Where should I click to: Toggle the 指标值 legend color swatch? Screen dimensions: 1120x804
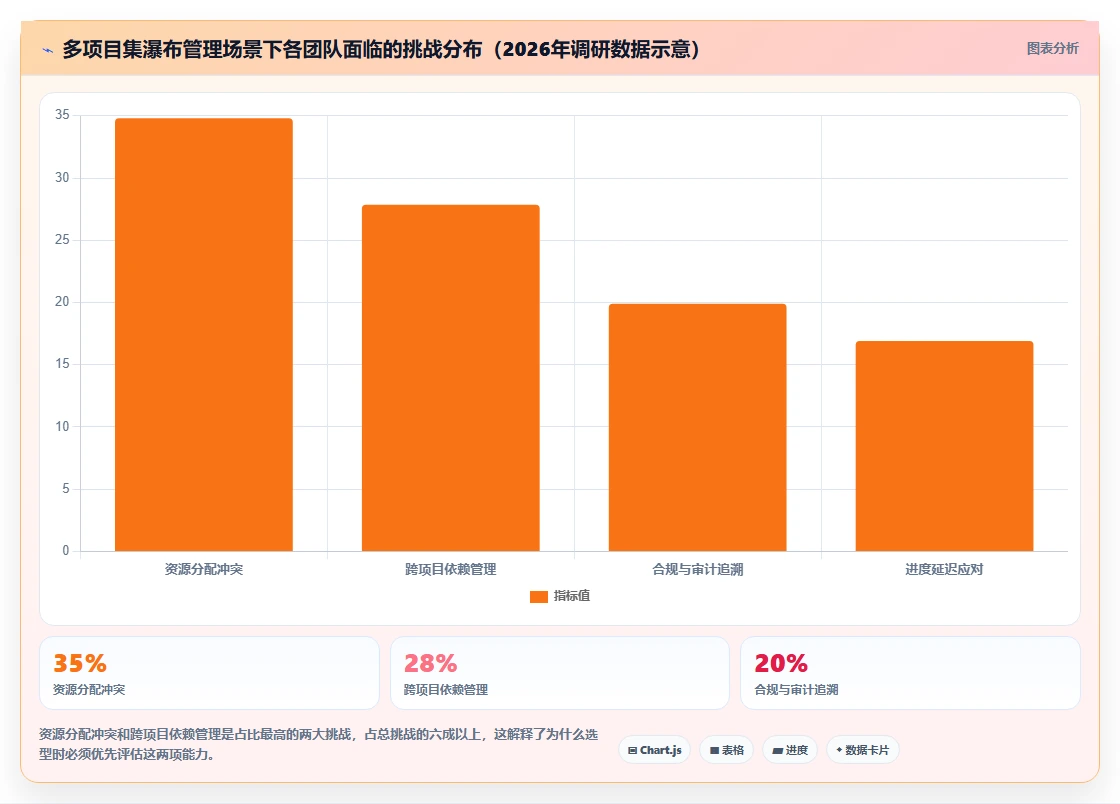539,596
